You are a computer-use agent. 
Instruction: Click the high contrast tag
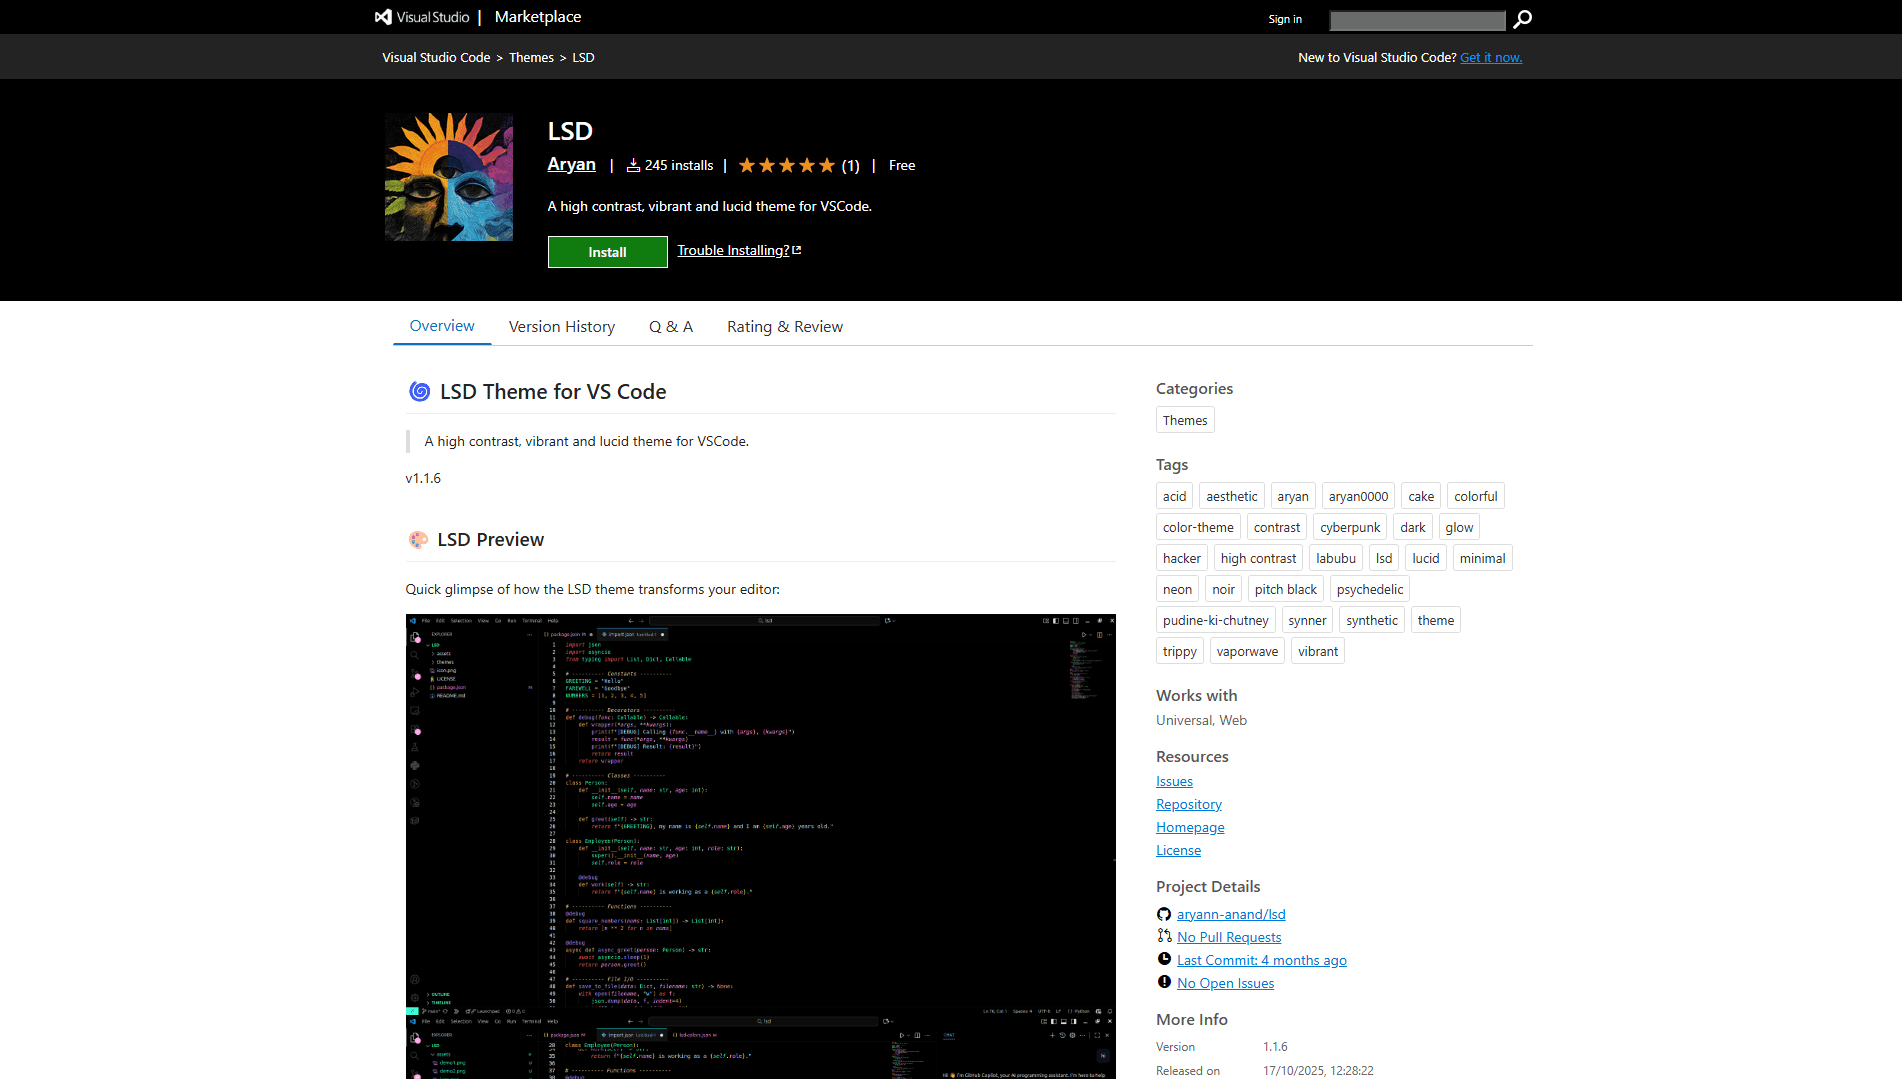(x=1258, y=558)
